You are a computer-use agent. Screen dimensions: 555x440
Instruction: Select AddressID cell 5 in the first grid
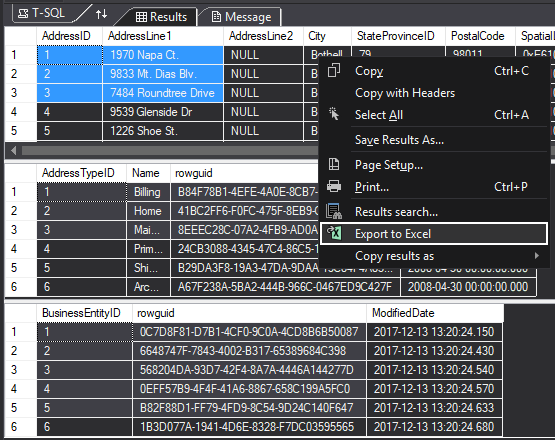69,131
